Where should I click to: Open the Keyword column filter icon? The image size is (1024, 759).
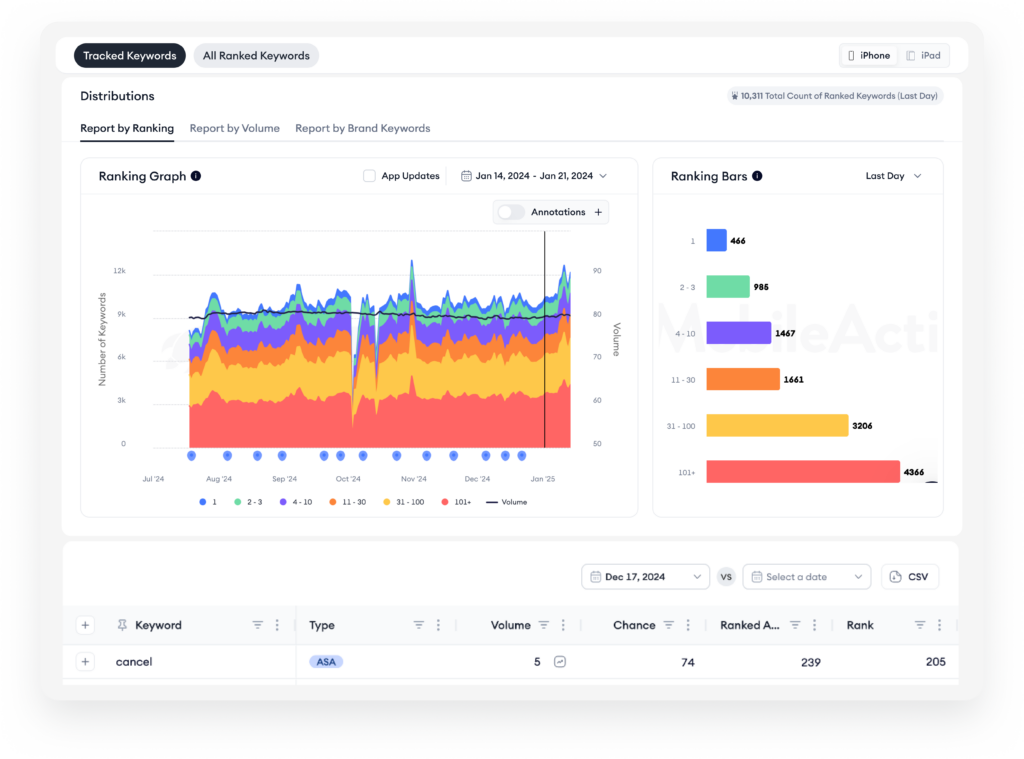(258, 625)
